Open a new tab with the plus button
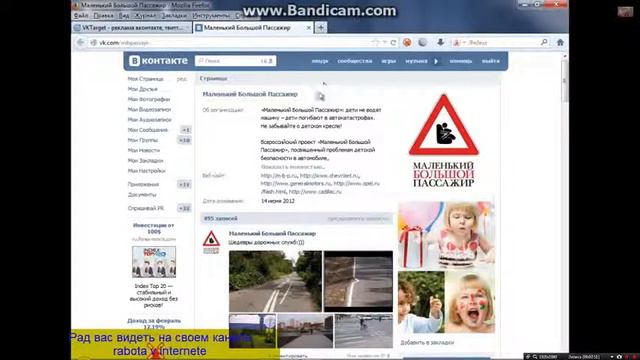Image resolution: width=640 pixels, height=360 pixels. (x=321, y=27)
